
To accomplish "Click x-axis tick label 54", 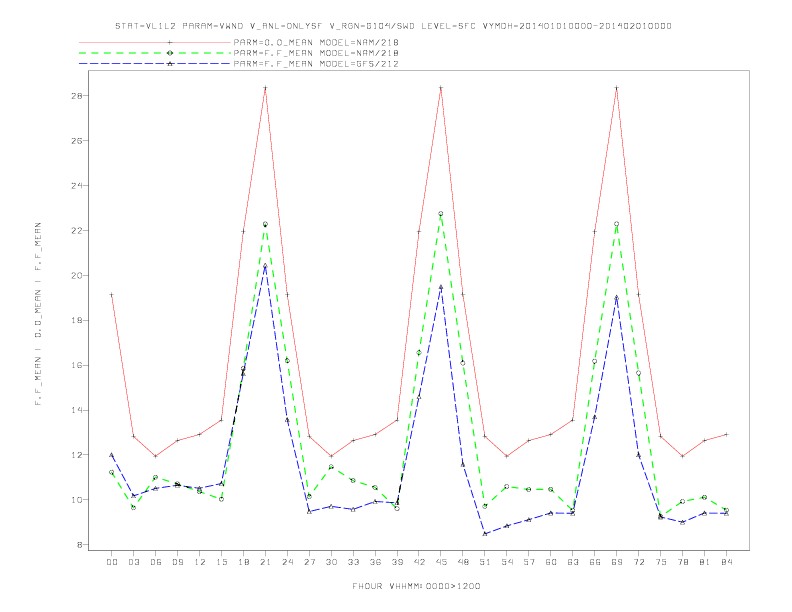I will [507, 562].
